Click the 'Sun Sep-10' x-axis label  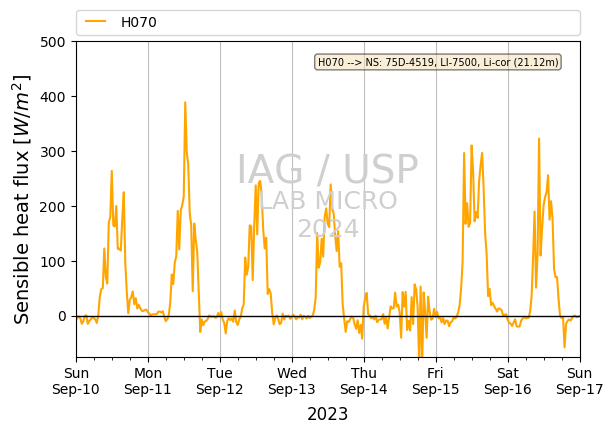(x=76, y=381)
